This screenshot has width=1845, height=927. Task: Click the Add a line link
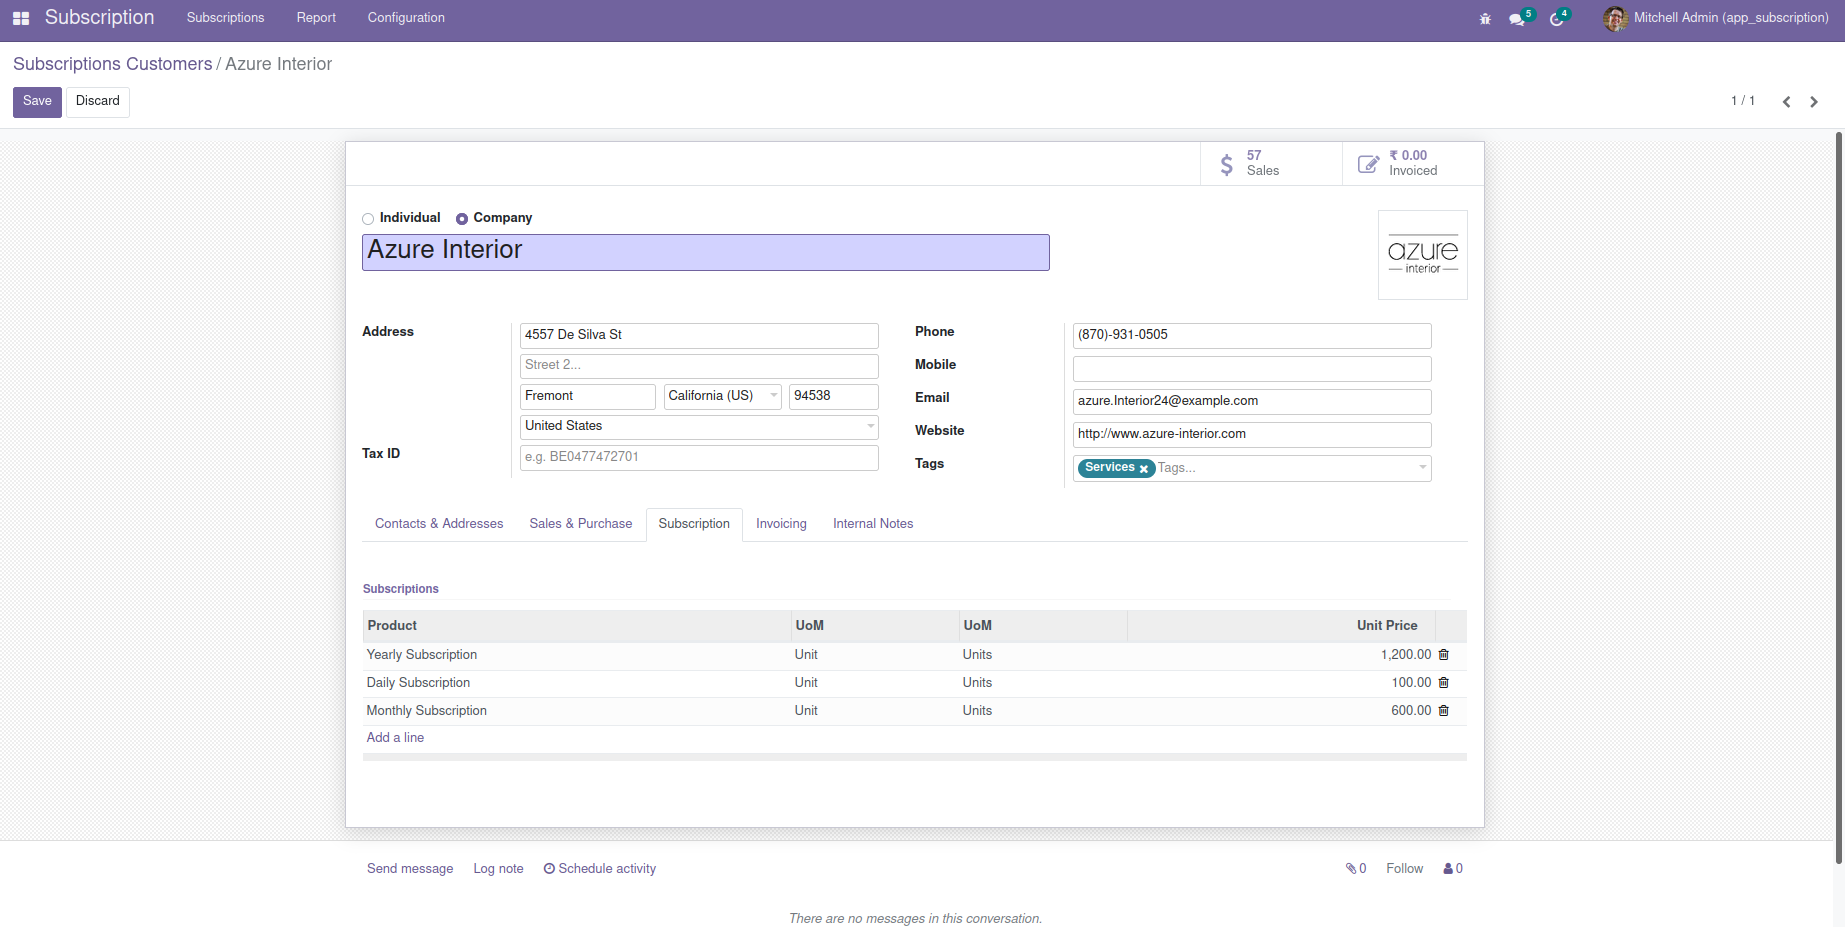395,738
